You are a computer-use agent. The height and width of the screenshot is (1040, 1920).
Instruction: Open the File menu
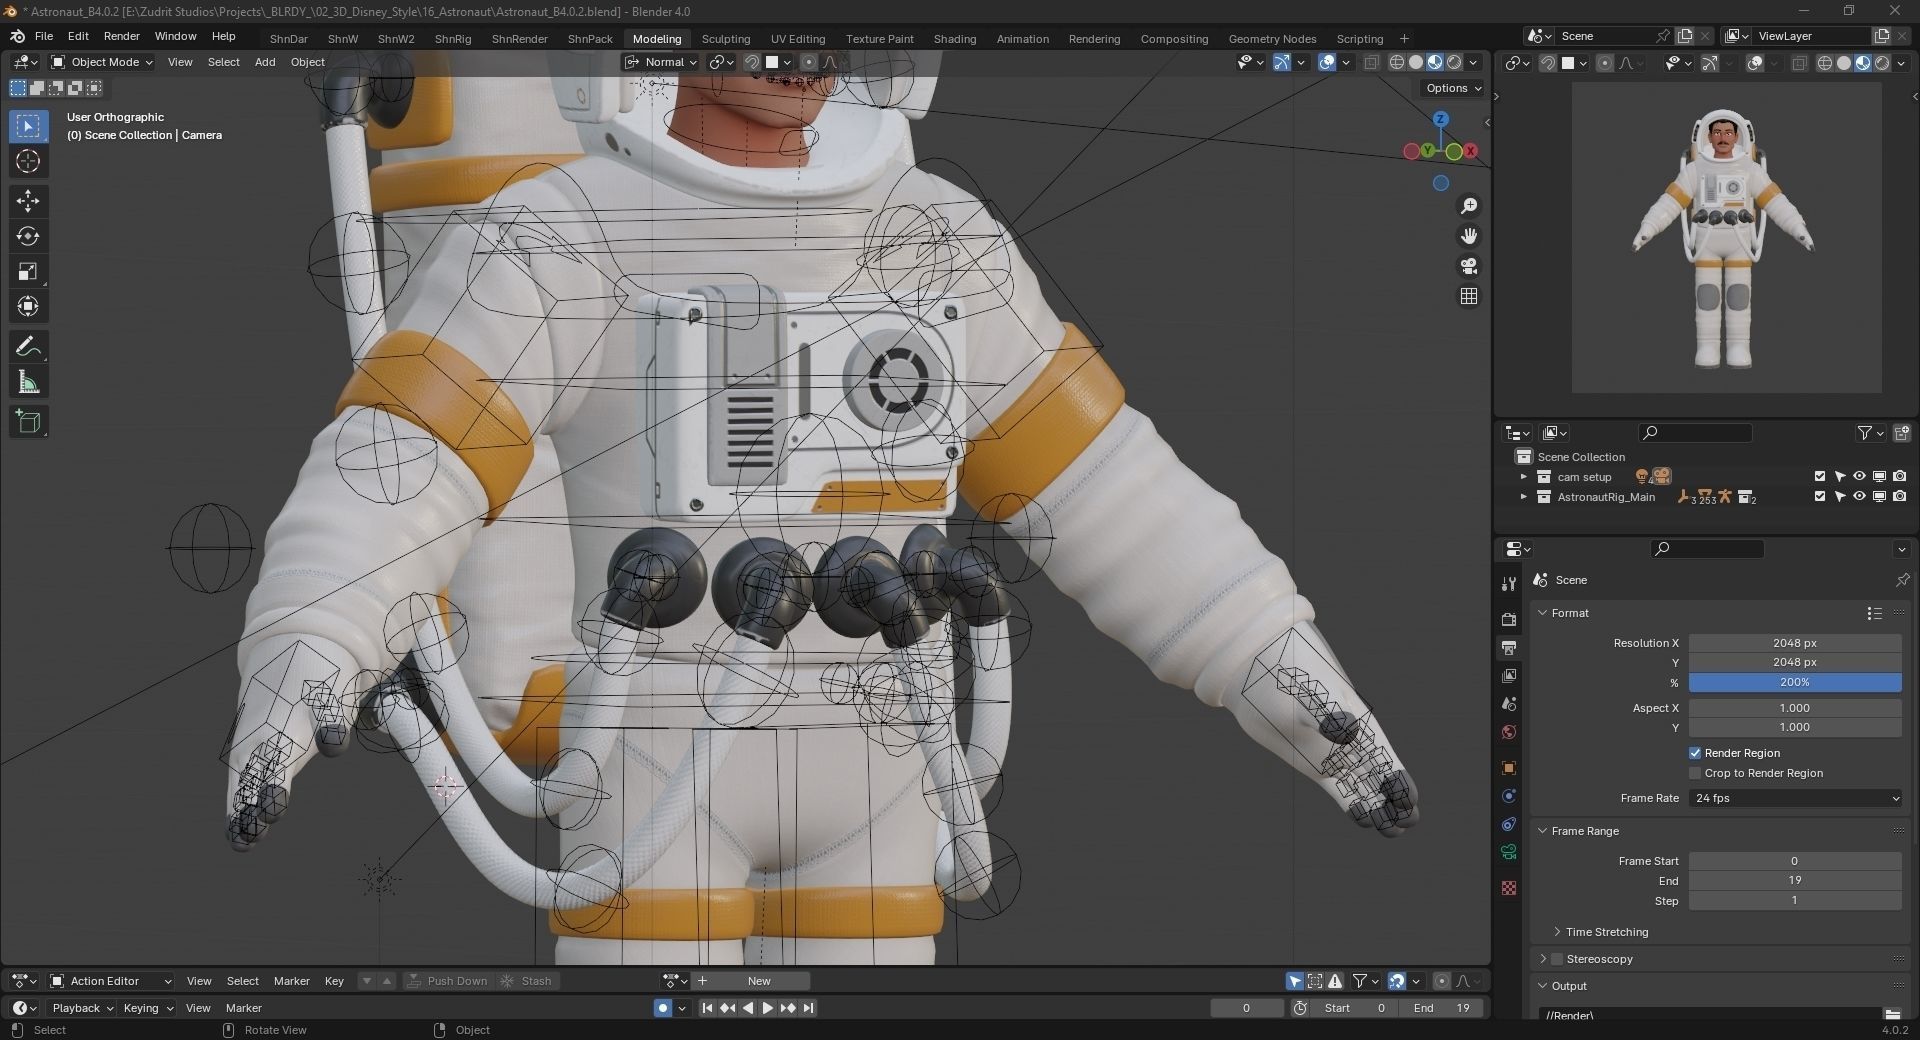coord(44,36)
